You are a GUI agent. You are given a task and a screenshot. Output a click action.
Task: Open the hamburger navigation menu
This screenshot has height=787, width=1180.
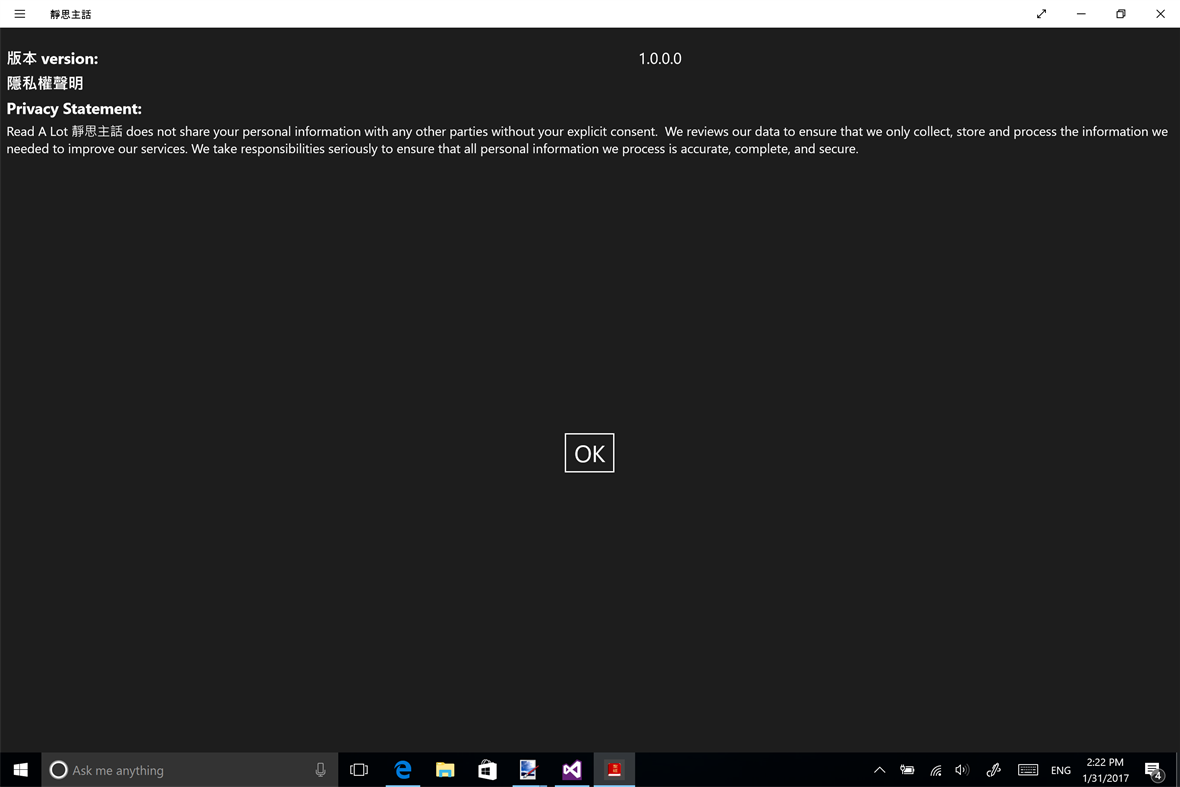19,14
